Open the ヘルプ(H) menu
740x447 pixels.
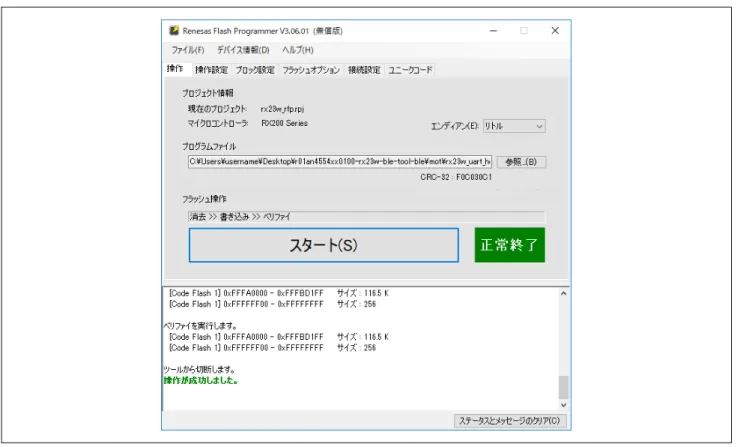click(x=297, y=50)
